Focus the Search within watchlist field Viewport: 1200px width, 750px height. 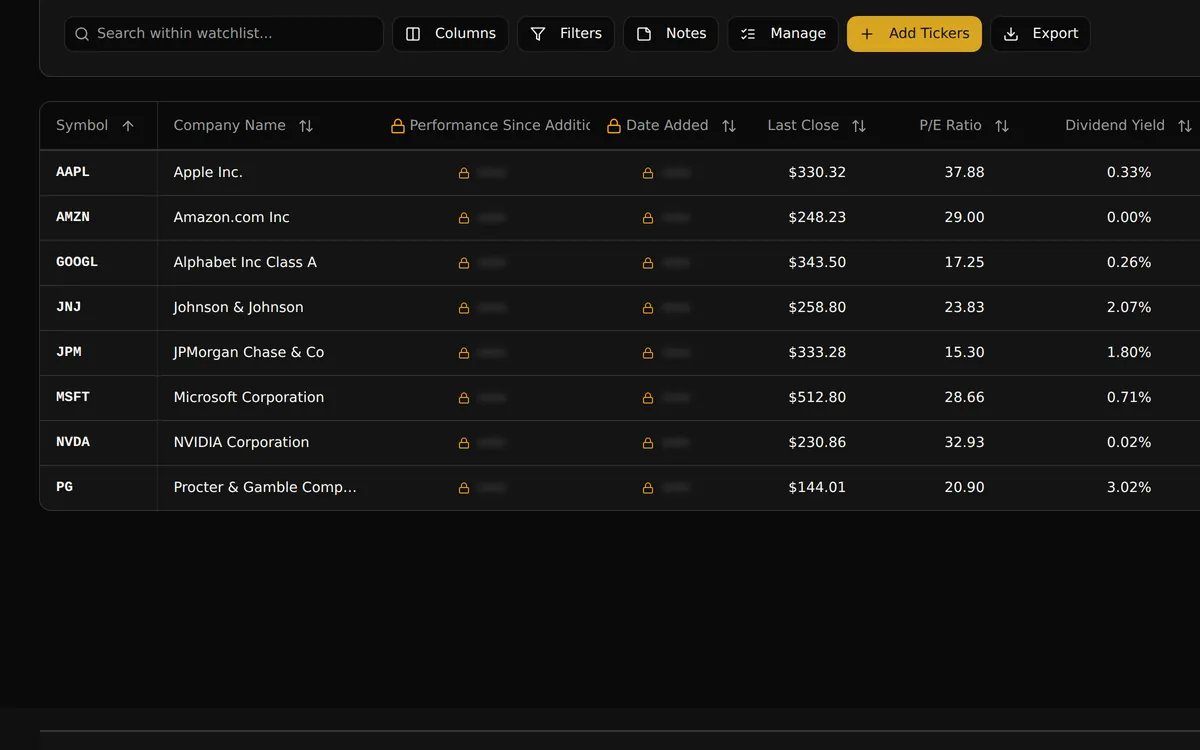[x=224, y=34]
